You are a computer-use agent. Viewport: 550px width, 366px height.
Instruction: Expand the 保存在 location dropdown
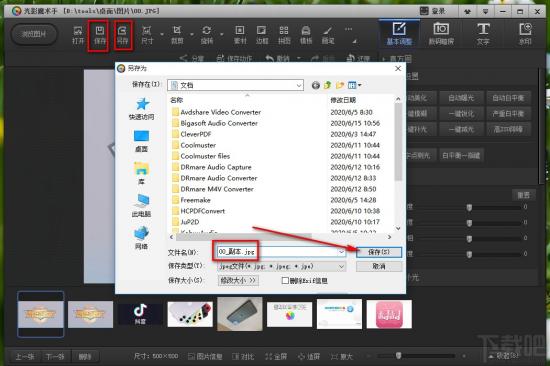[299, 85]
